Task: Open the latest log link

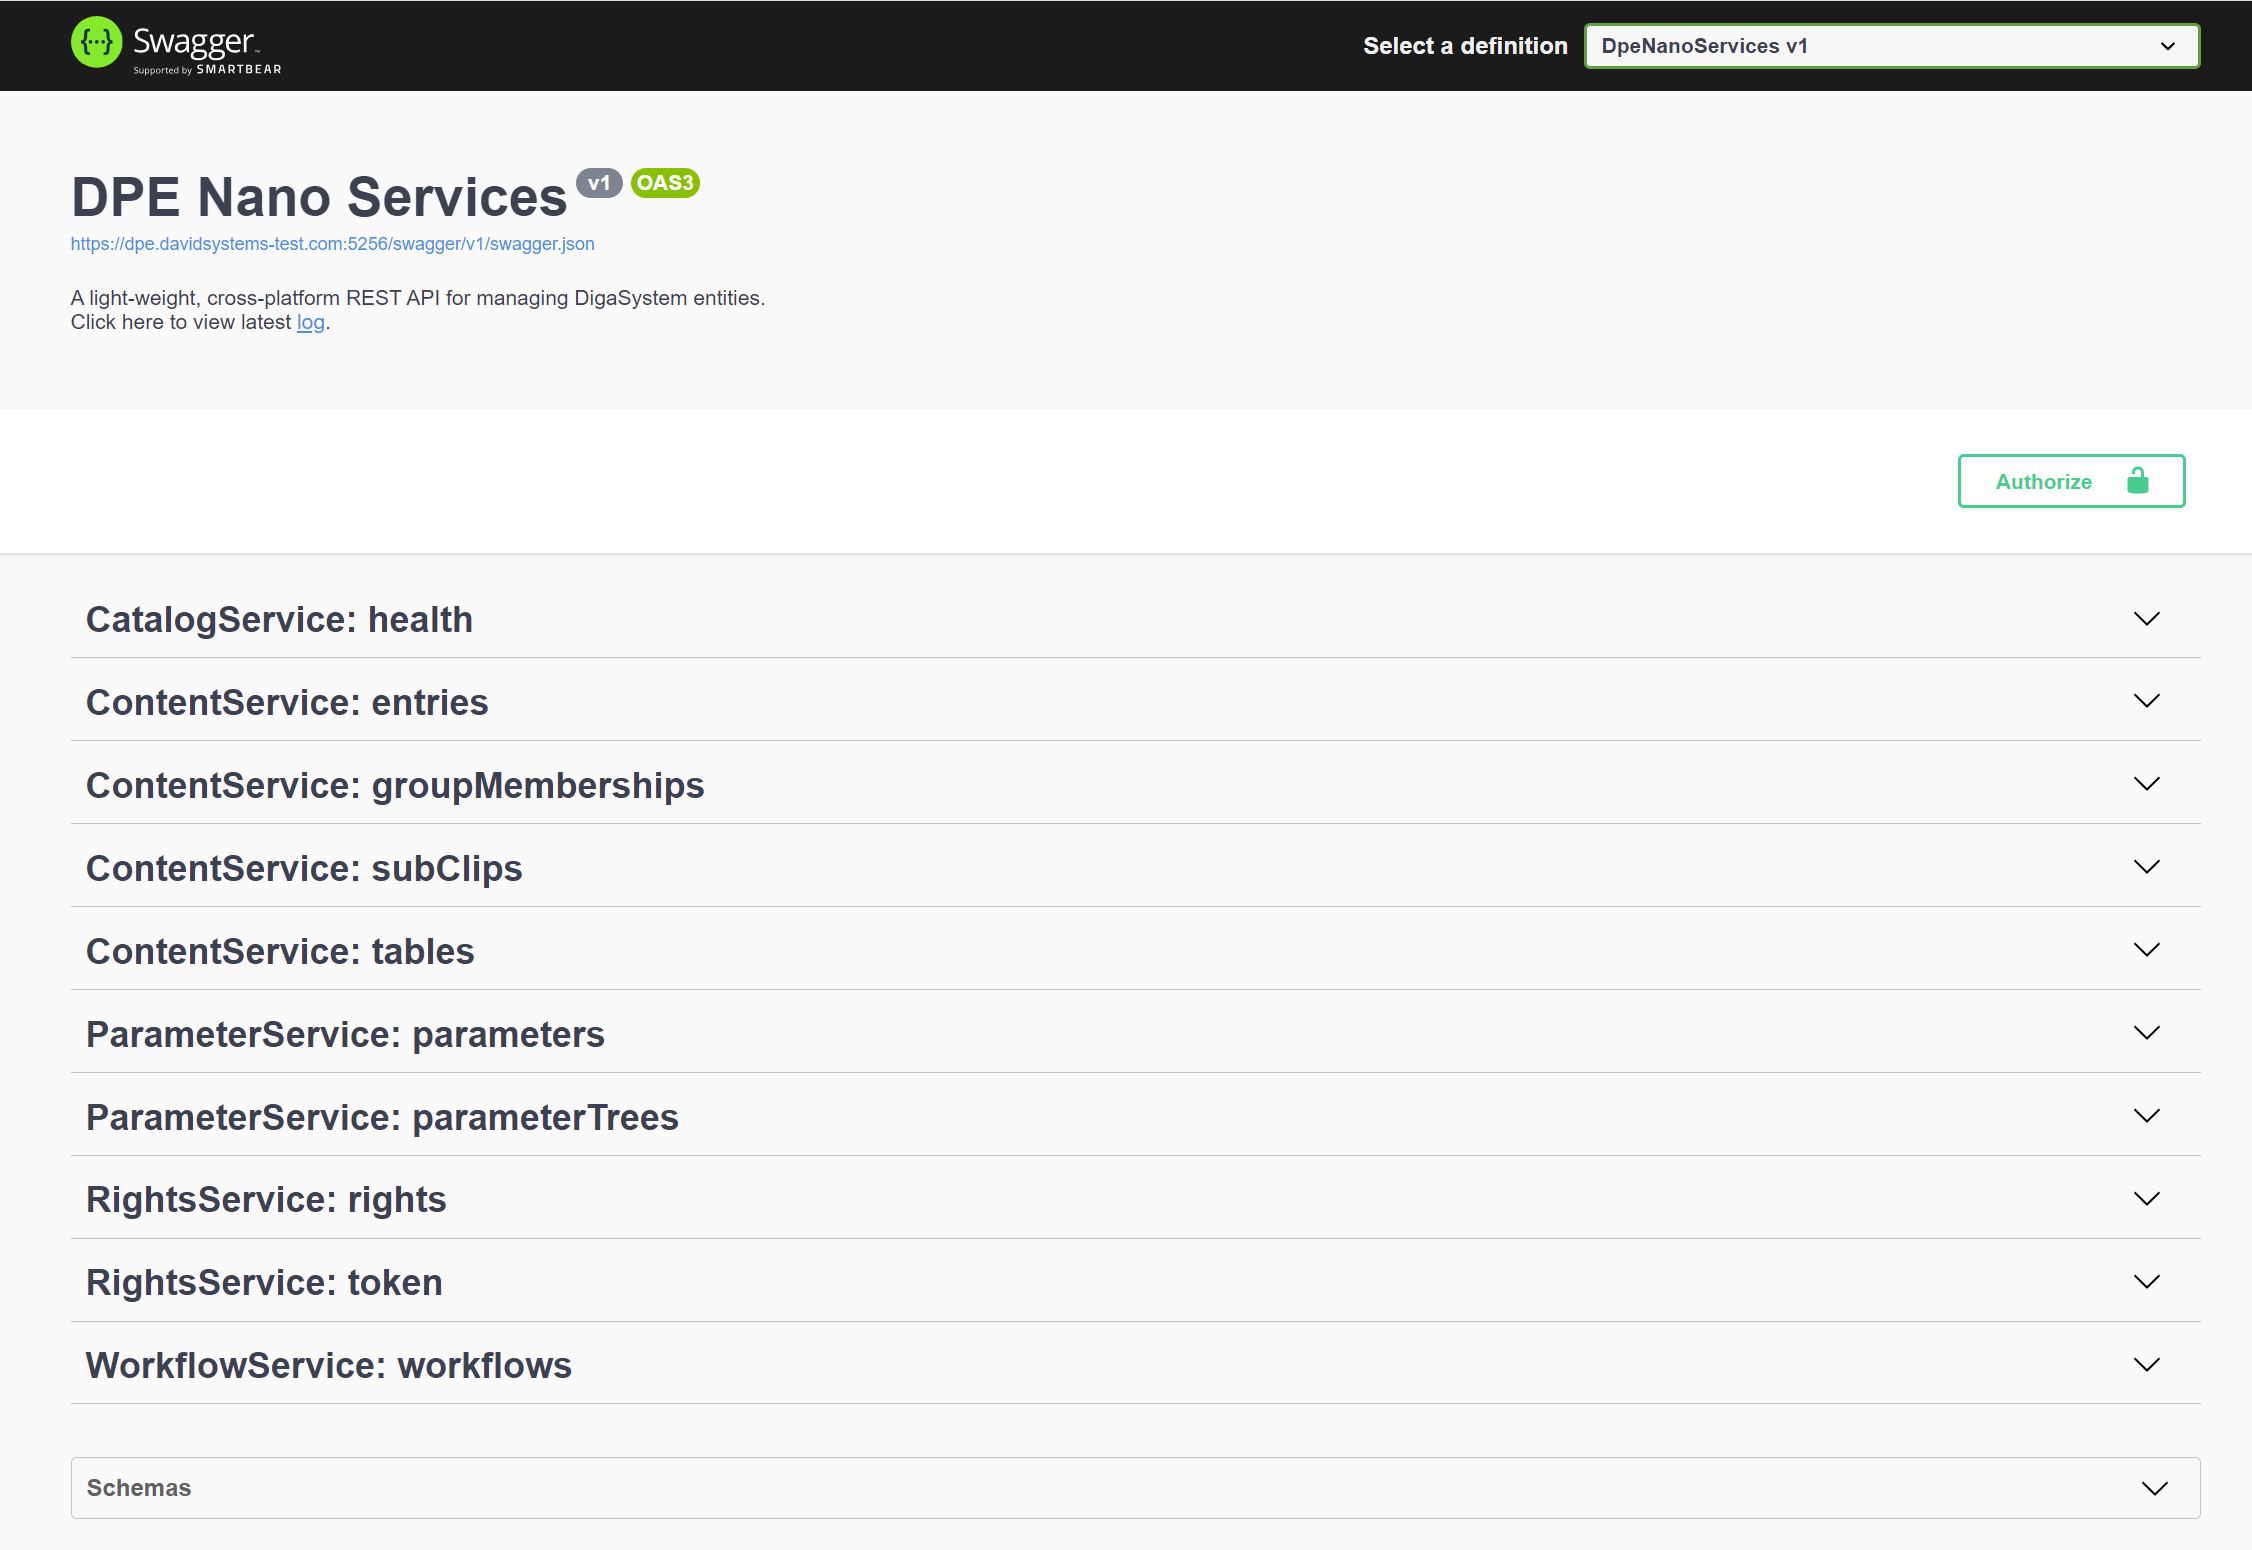Action: (x=310, y=322)
